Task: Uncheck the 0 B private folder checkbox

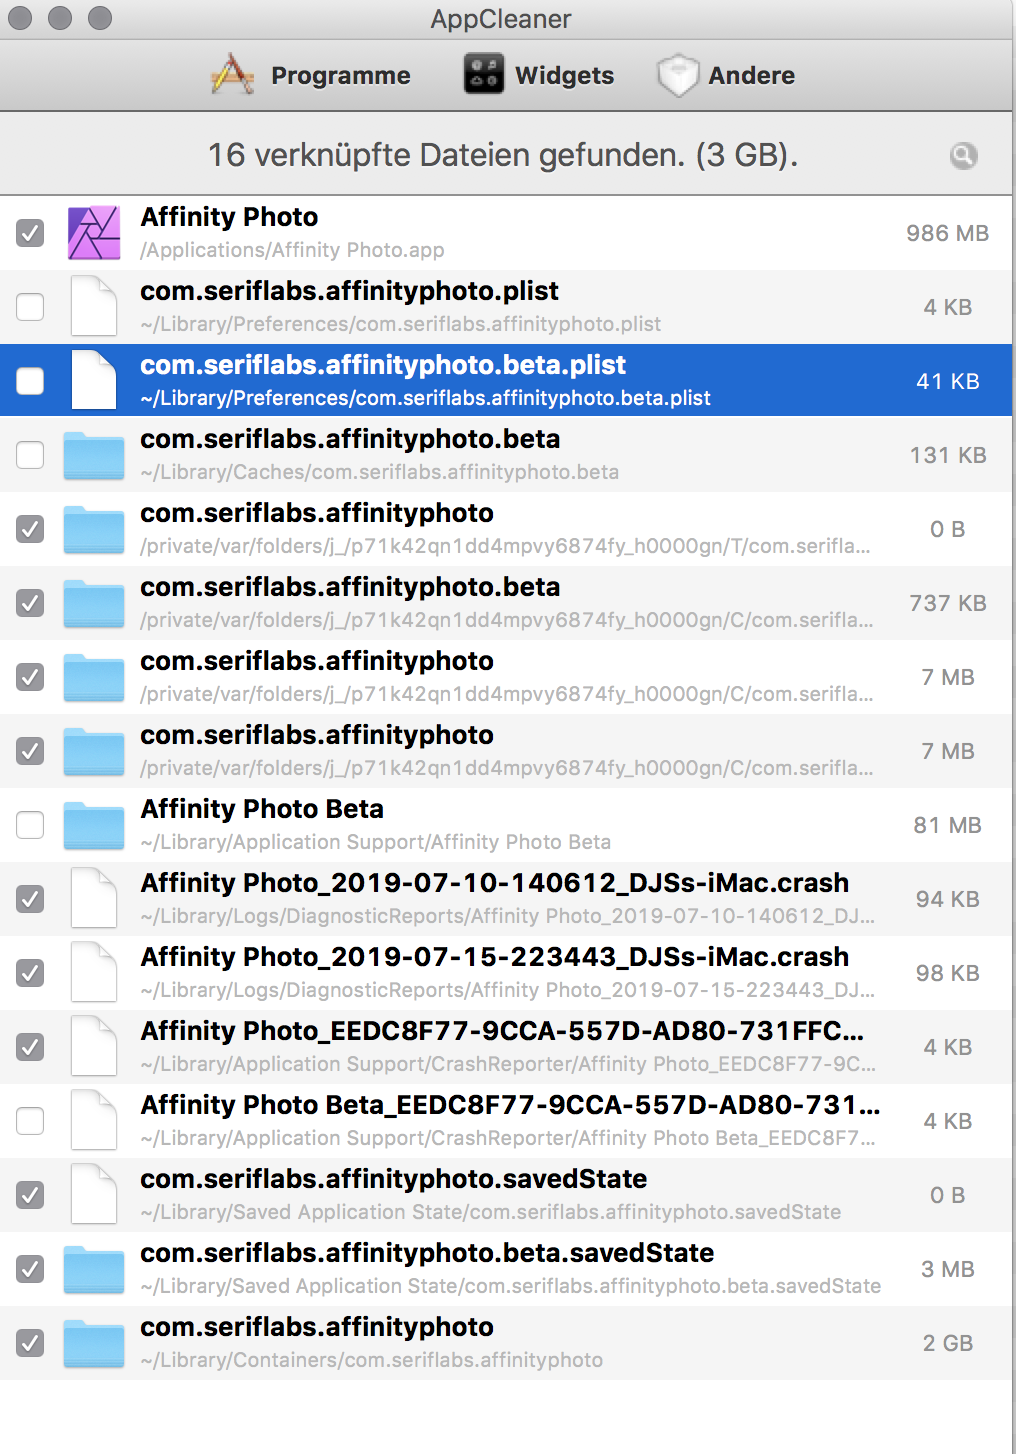Action: 30,529
